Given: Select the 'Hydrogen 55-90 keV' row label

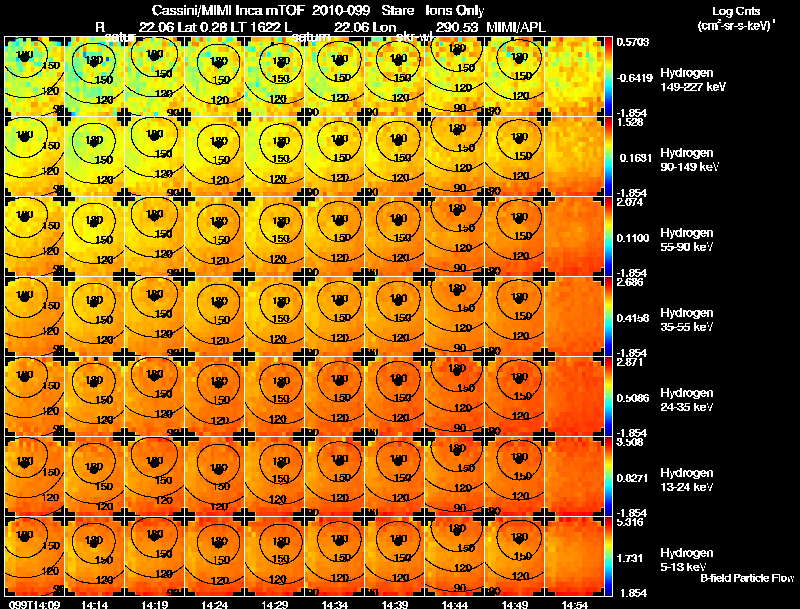Looking at the screenshot, I should pyautogui.click(x=687, y=240).
